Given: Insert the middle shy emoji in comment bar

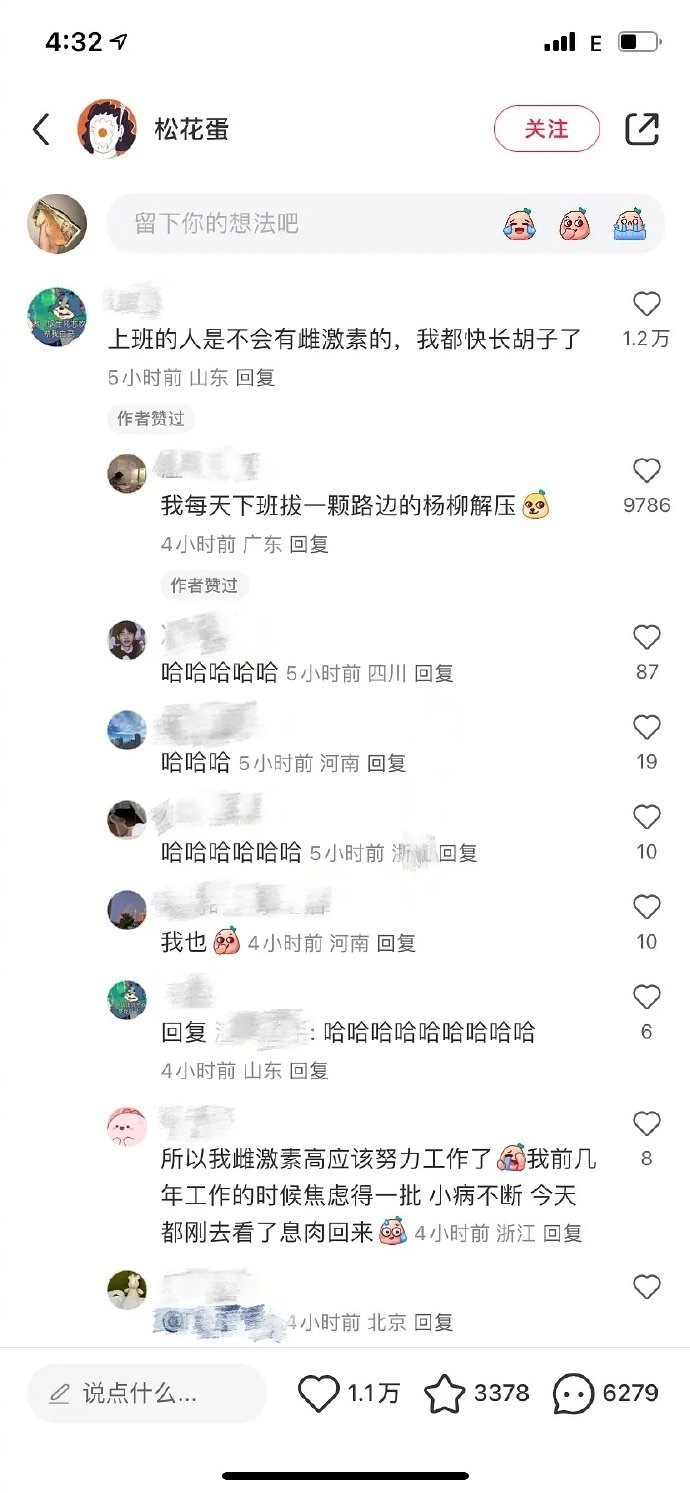Looking at the screenshot, I should pos(574,223).
